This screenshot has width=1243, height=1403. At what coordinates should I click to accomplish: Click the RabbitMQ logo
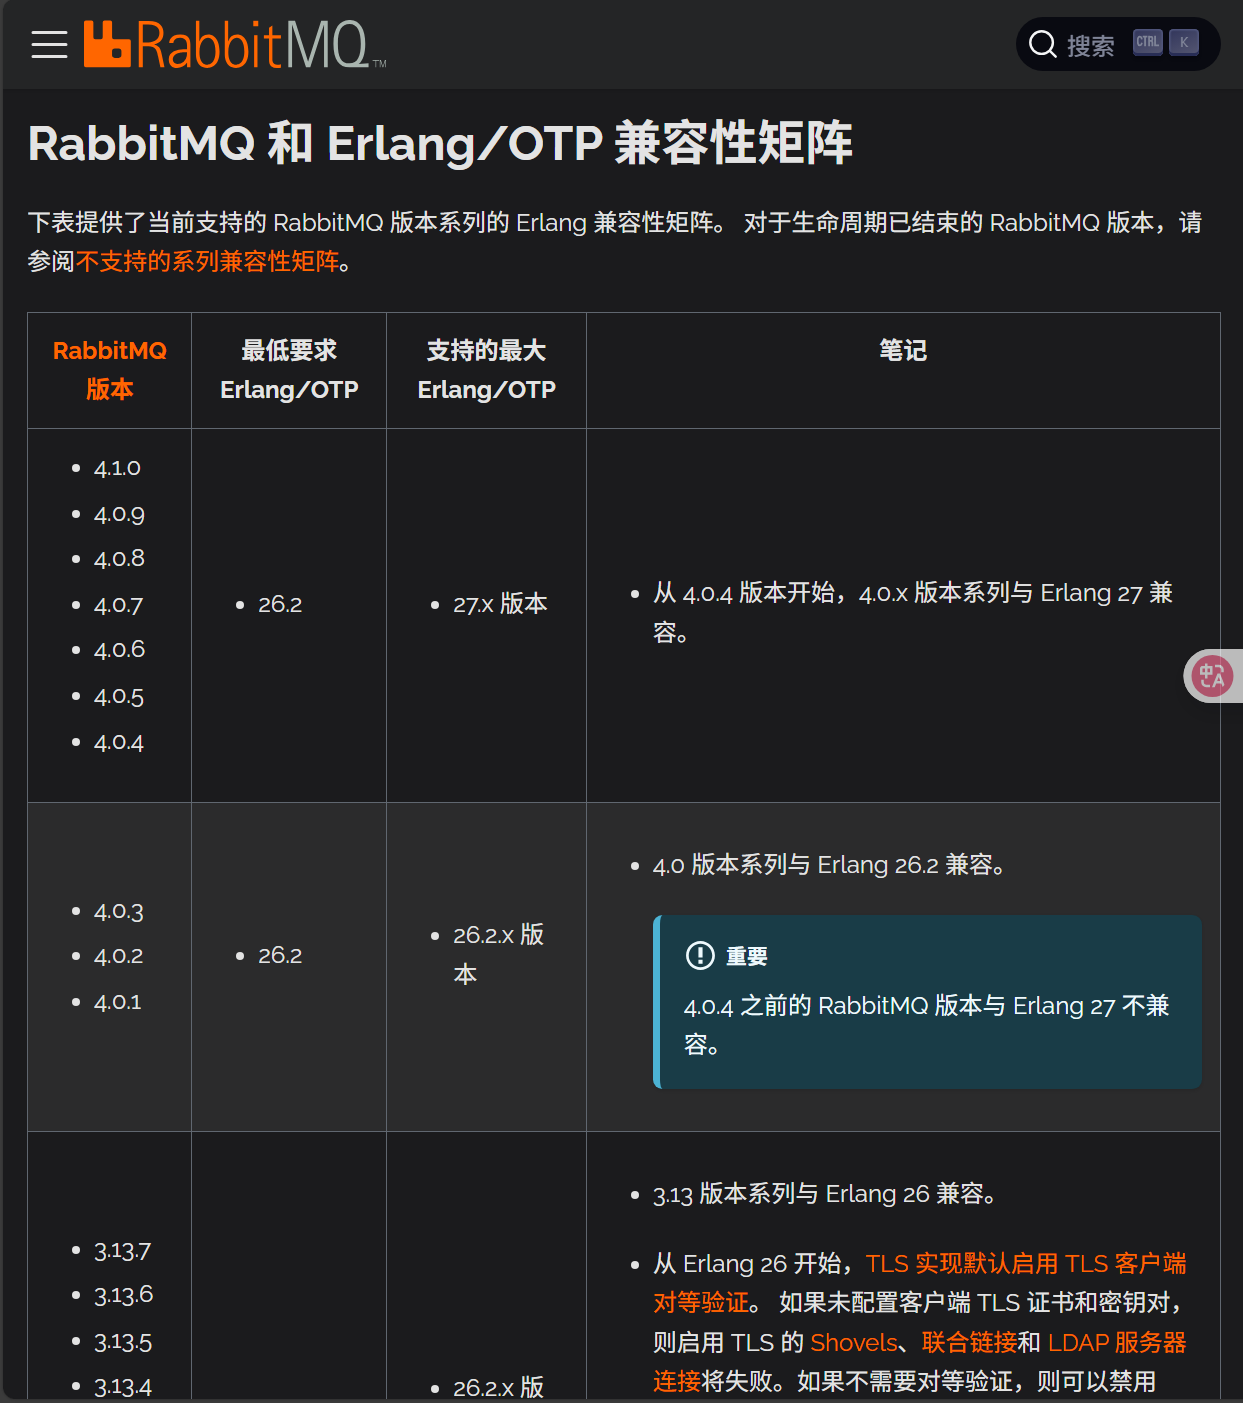[x=235, y=45]
